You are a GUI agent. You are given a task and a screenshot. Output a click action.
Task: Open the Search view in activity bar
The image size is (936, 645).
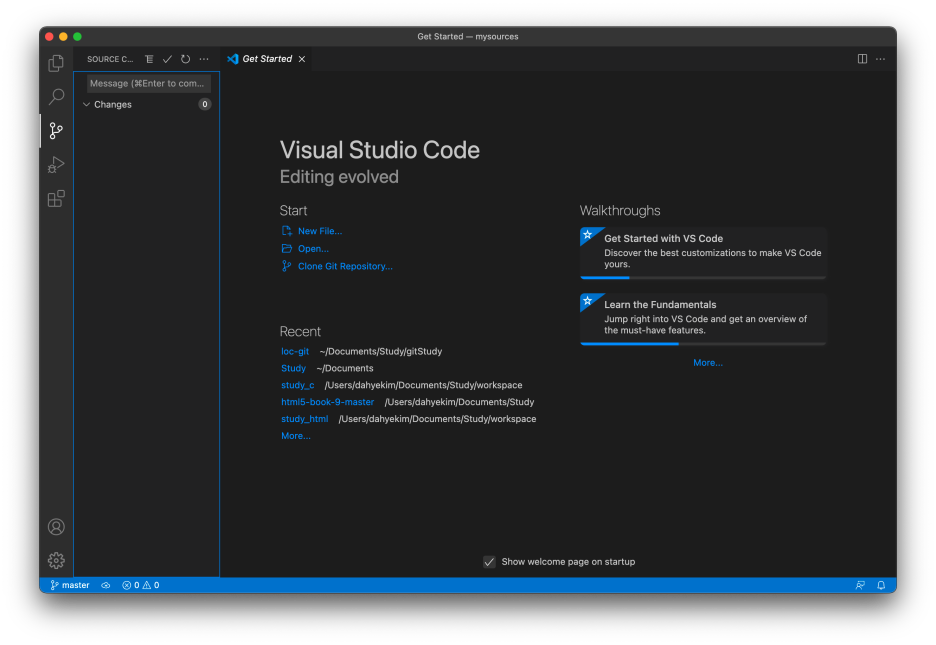(x=56, y=97)
